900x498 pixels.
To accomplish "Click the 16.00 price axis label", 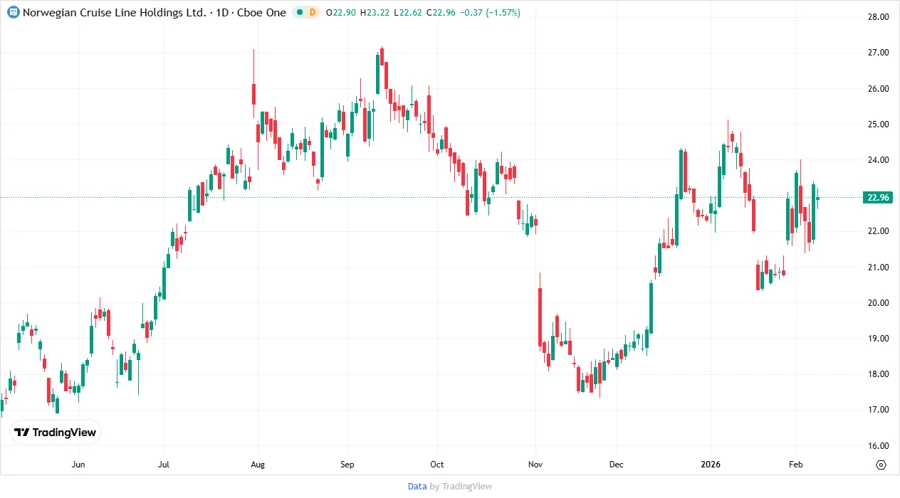I will point(878,446).
